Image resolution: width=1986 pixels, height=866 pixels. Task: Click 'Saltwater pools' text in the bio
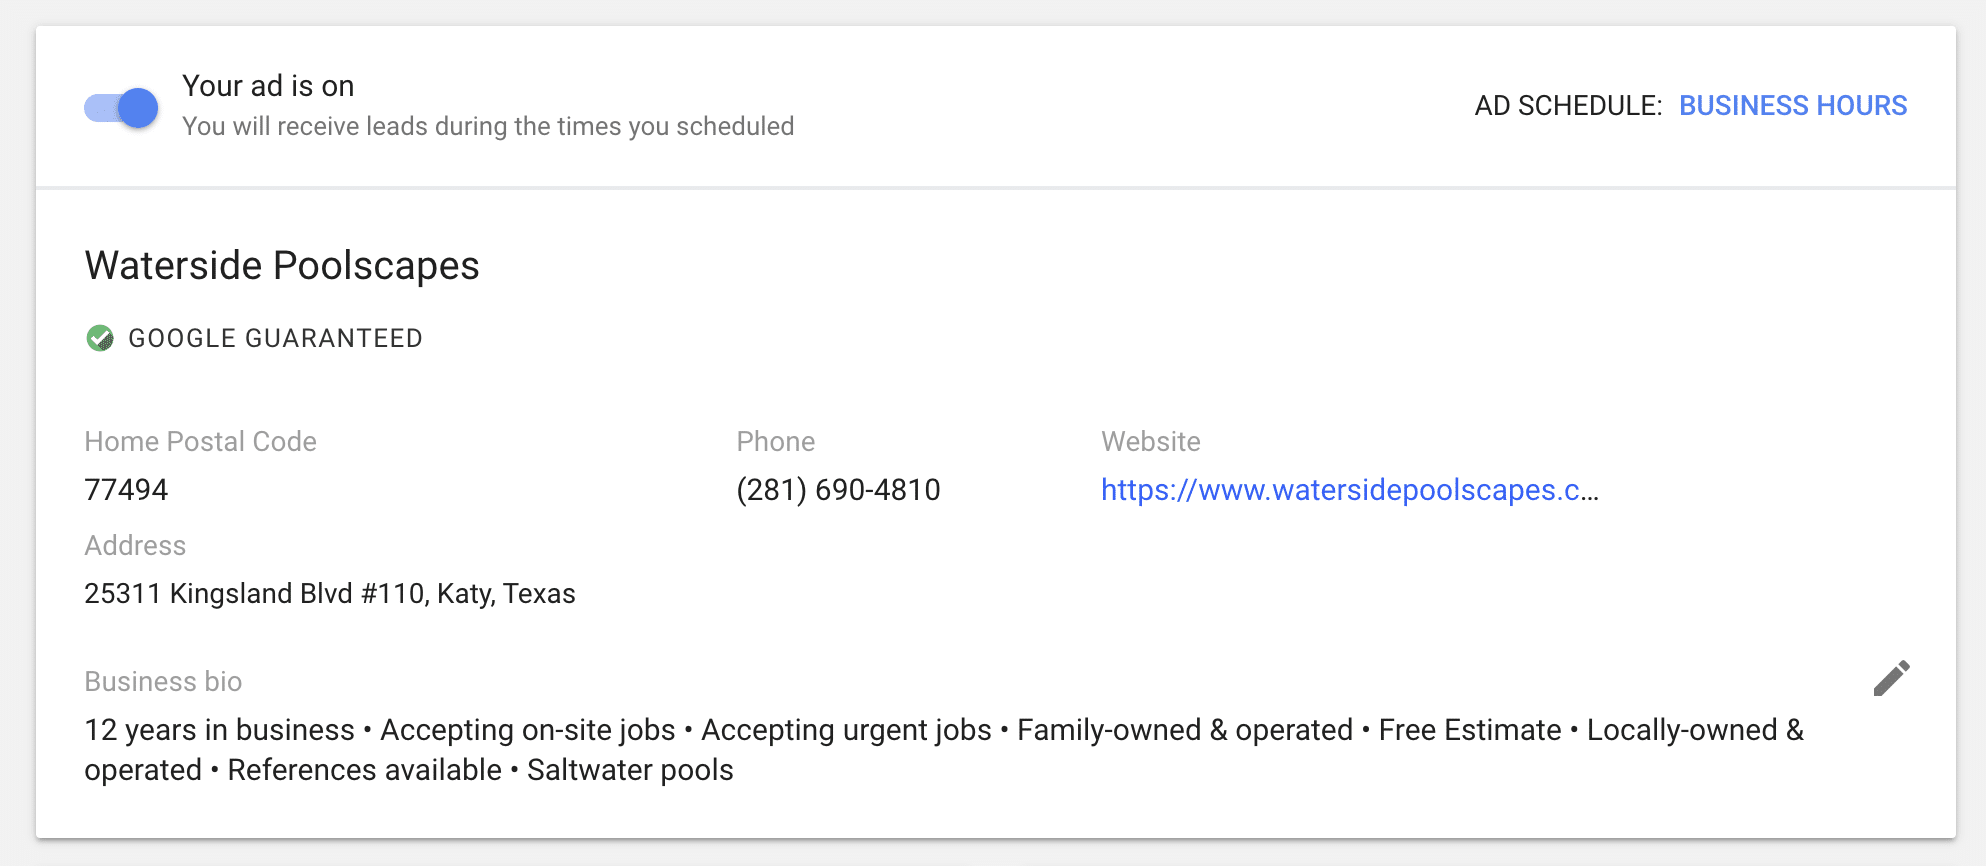pos(630,770)
